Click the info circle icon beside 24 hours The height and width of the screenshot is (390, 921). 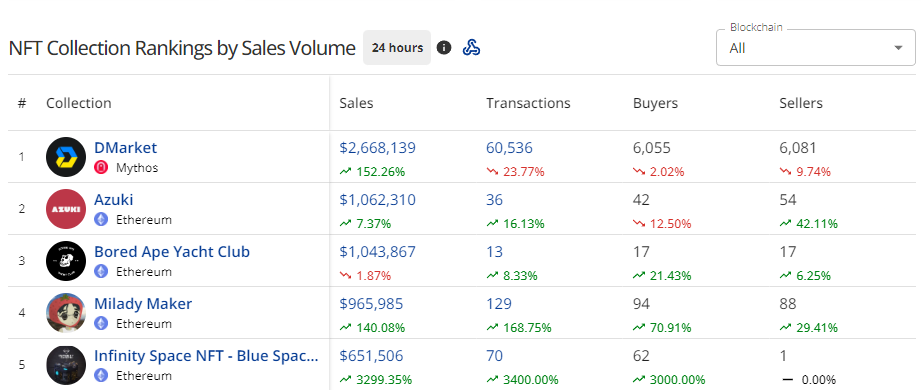[x=444, y=48]
